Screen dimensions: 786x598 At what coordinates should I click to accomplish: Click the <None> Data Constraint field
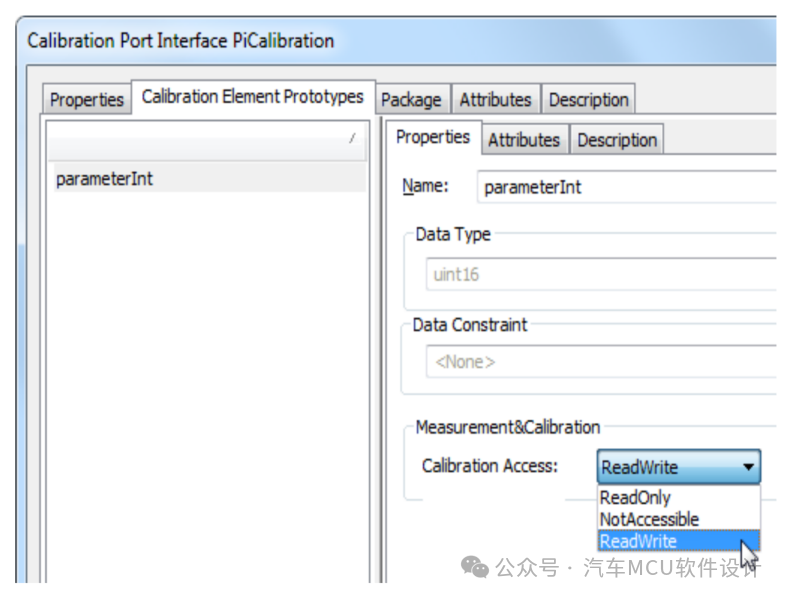602,361
